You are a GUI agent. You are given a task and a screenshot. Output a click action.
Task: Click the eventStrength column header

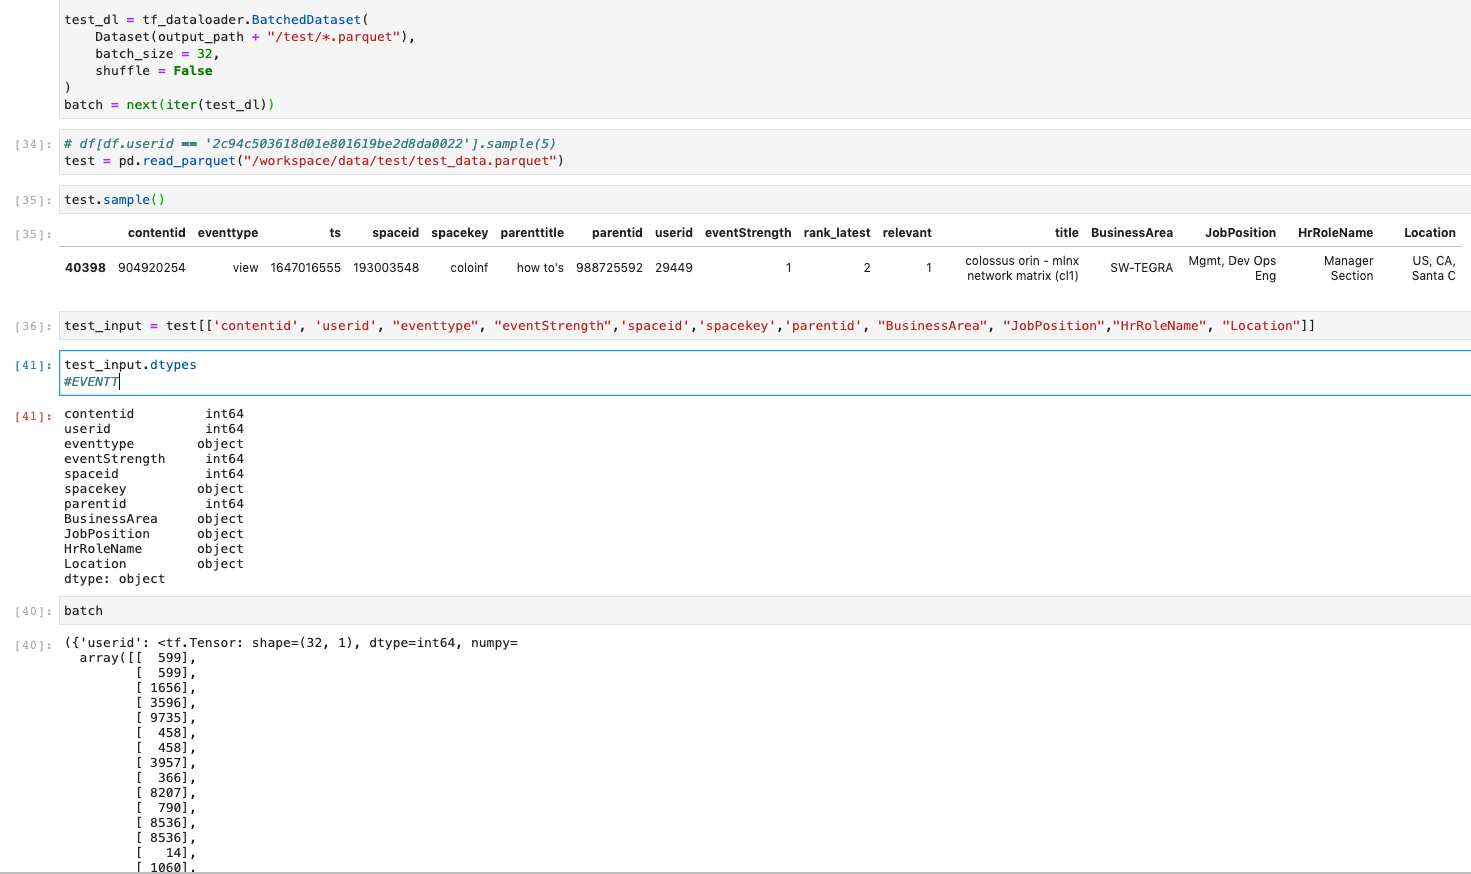(x=748, y=232)
